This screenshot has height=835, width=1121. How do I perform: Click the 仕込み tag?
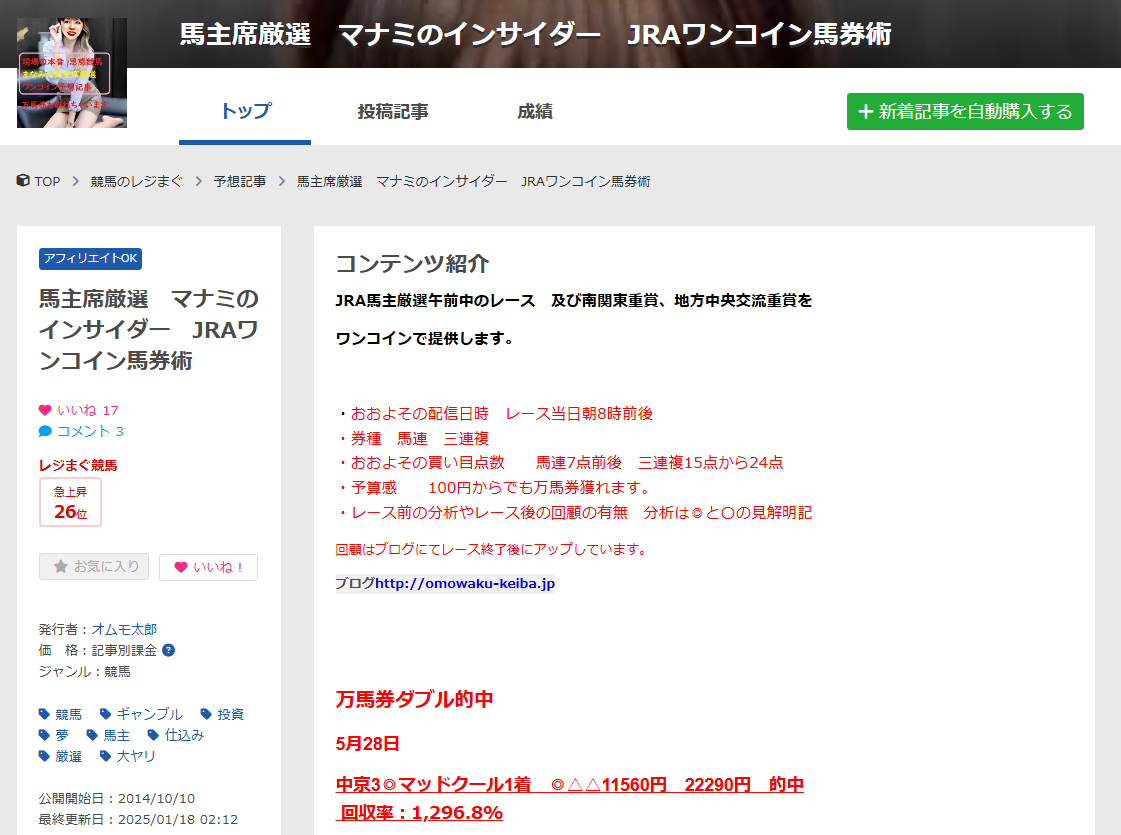[x=184, y=735]
